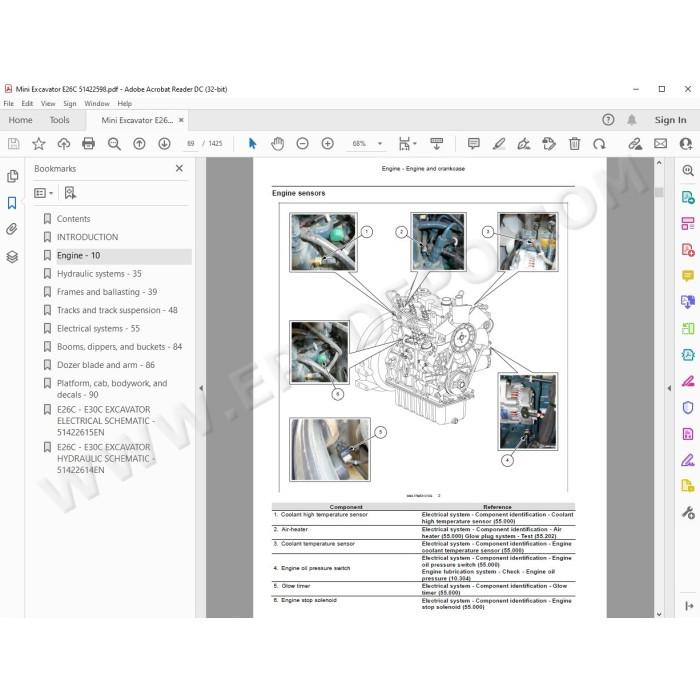Open the bookmarks options dropdown

[x=43, y=193]
